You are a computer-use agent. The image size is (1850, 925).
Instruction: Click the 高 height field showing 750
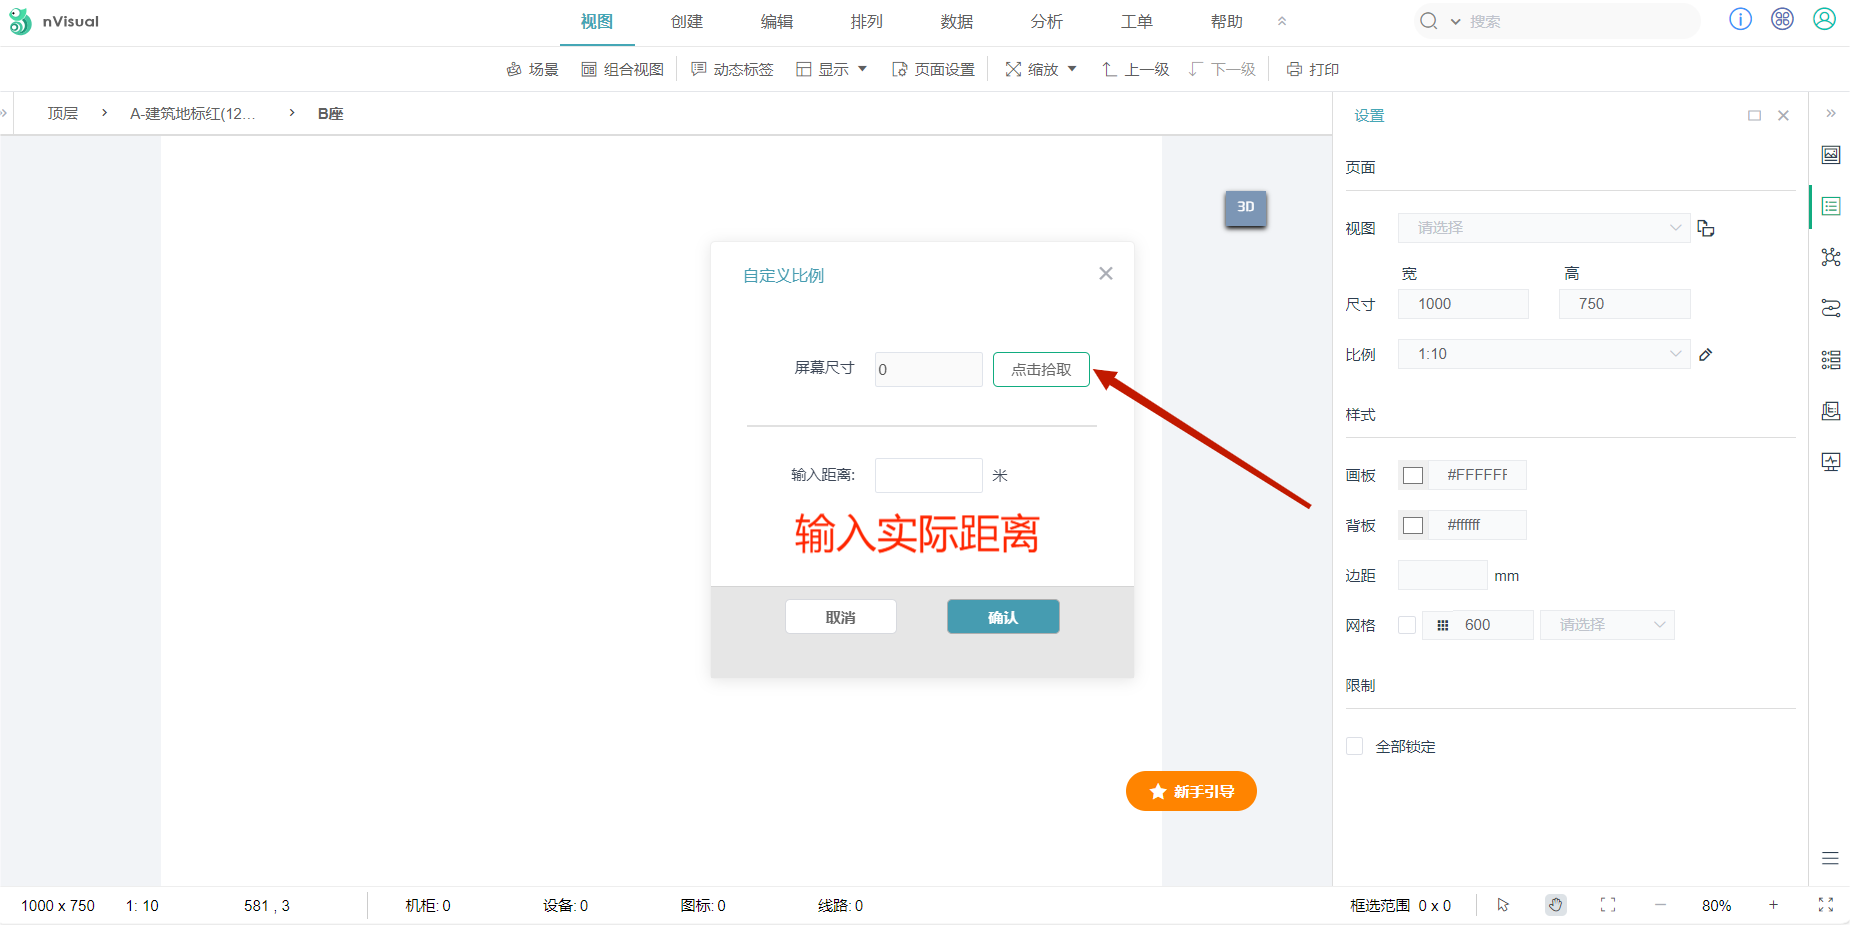tap(1625, 304)
